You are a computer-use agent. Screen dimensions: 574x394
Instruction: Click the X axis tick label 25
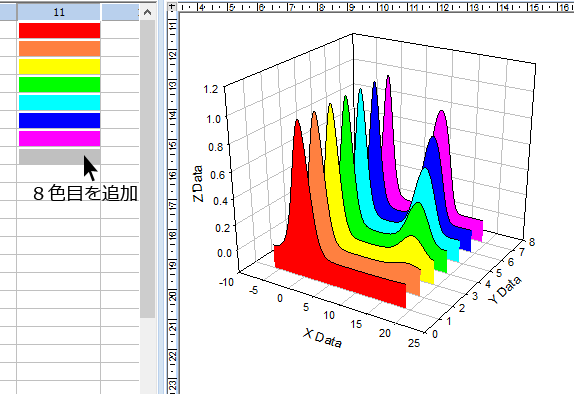(414, 343)
